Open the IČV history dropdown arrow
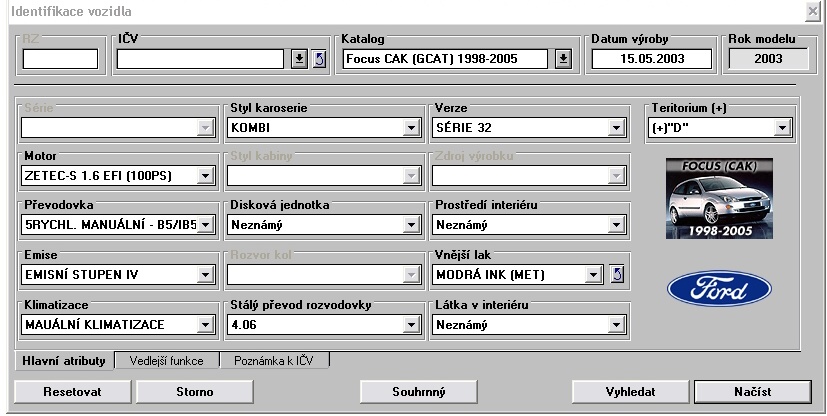The width and height of the screenshot is (827, 416). point(298,59)
